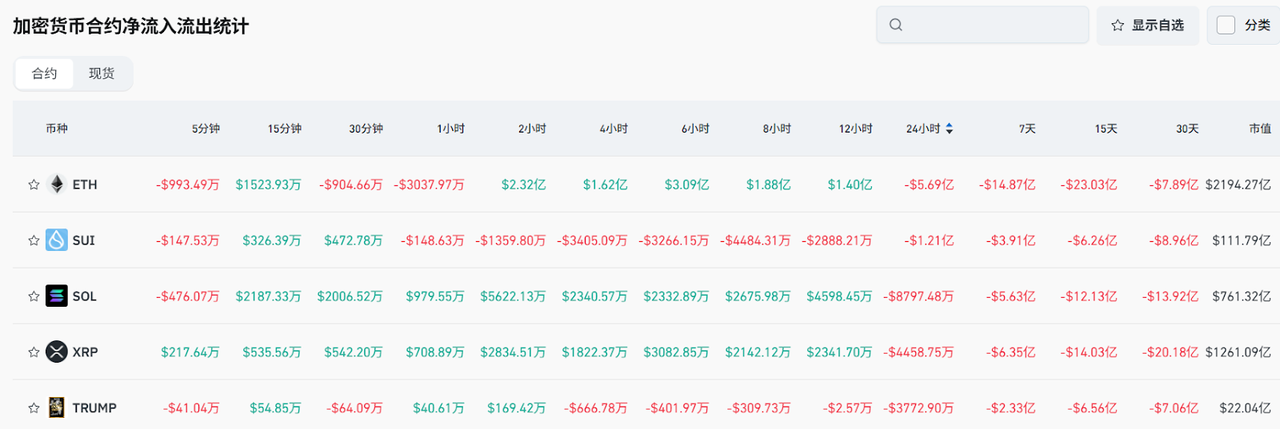
Task: Favorite ETH with its star icon
Action: click(x=33, y=185)
